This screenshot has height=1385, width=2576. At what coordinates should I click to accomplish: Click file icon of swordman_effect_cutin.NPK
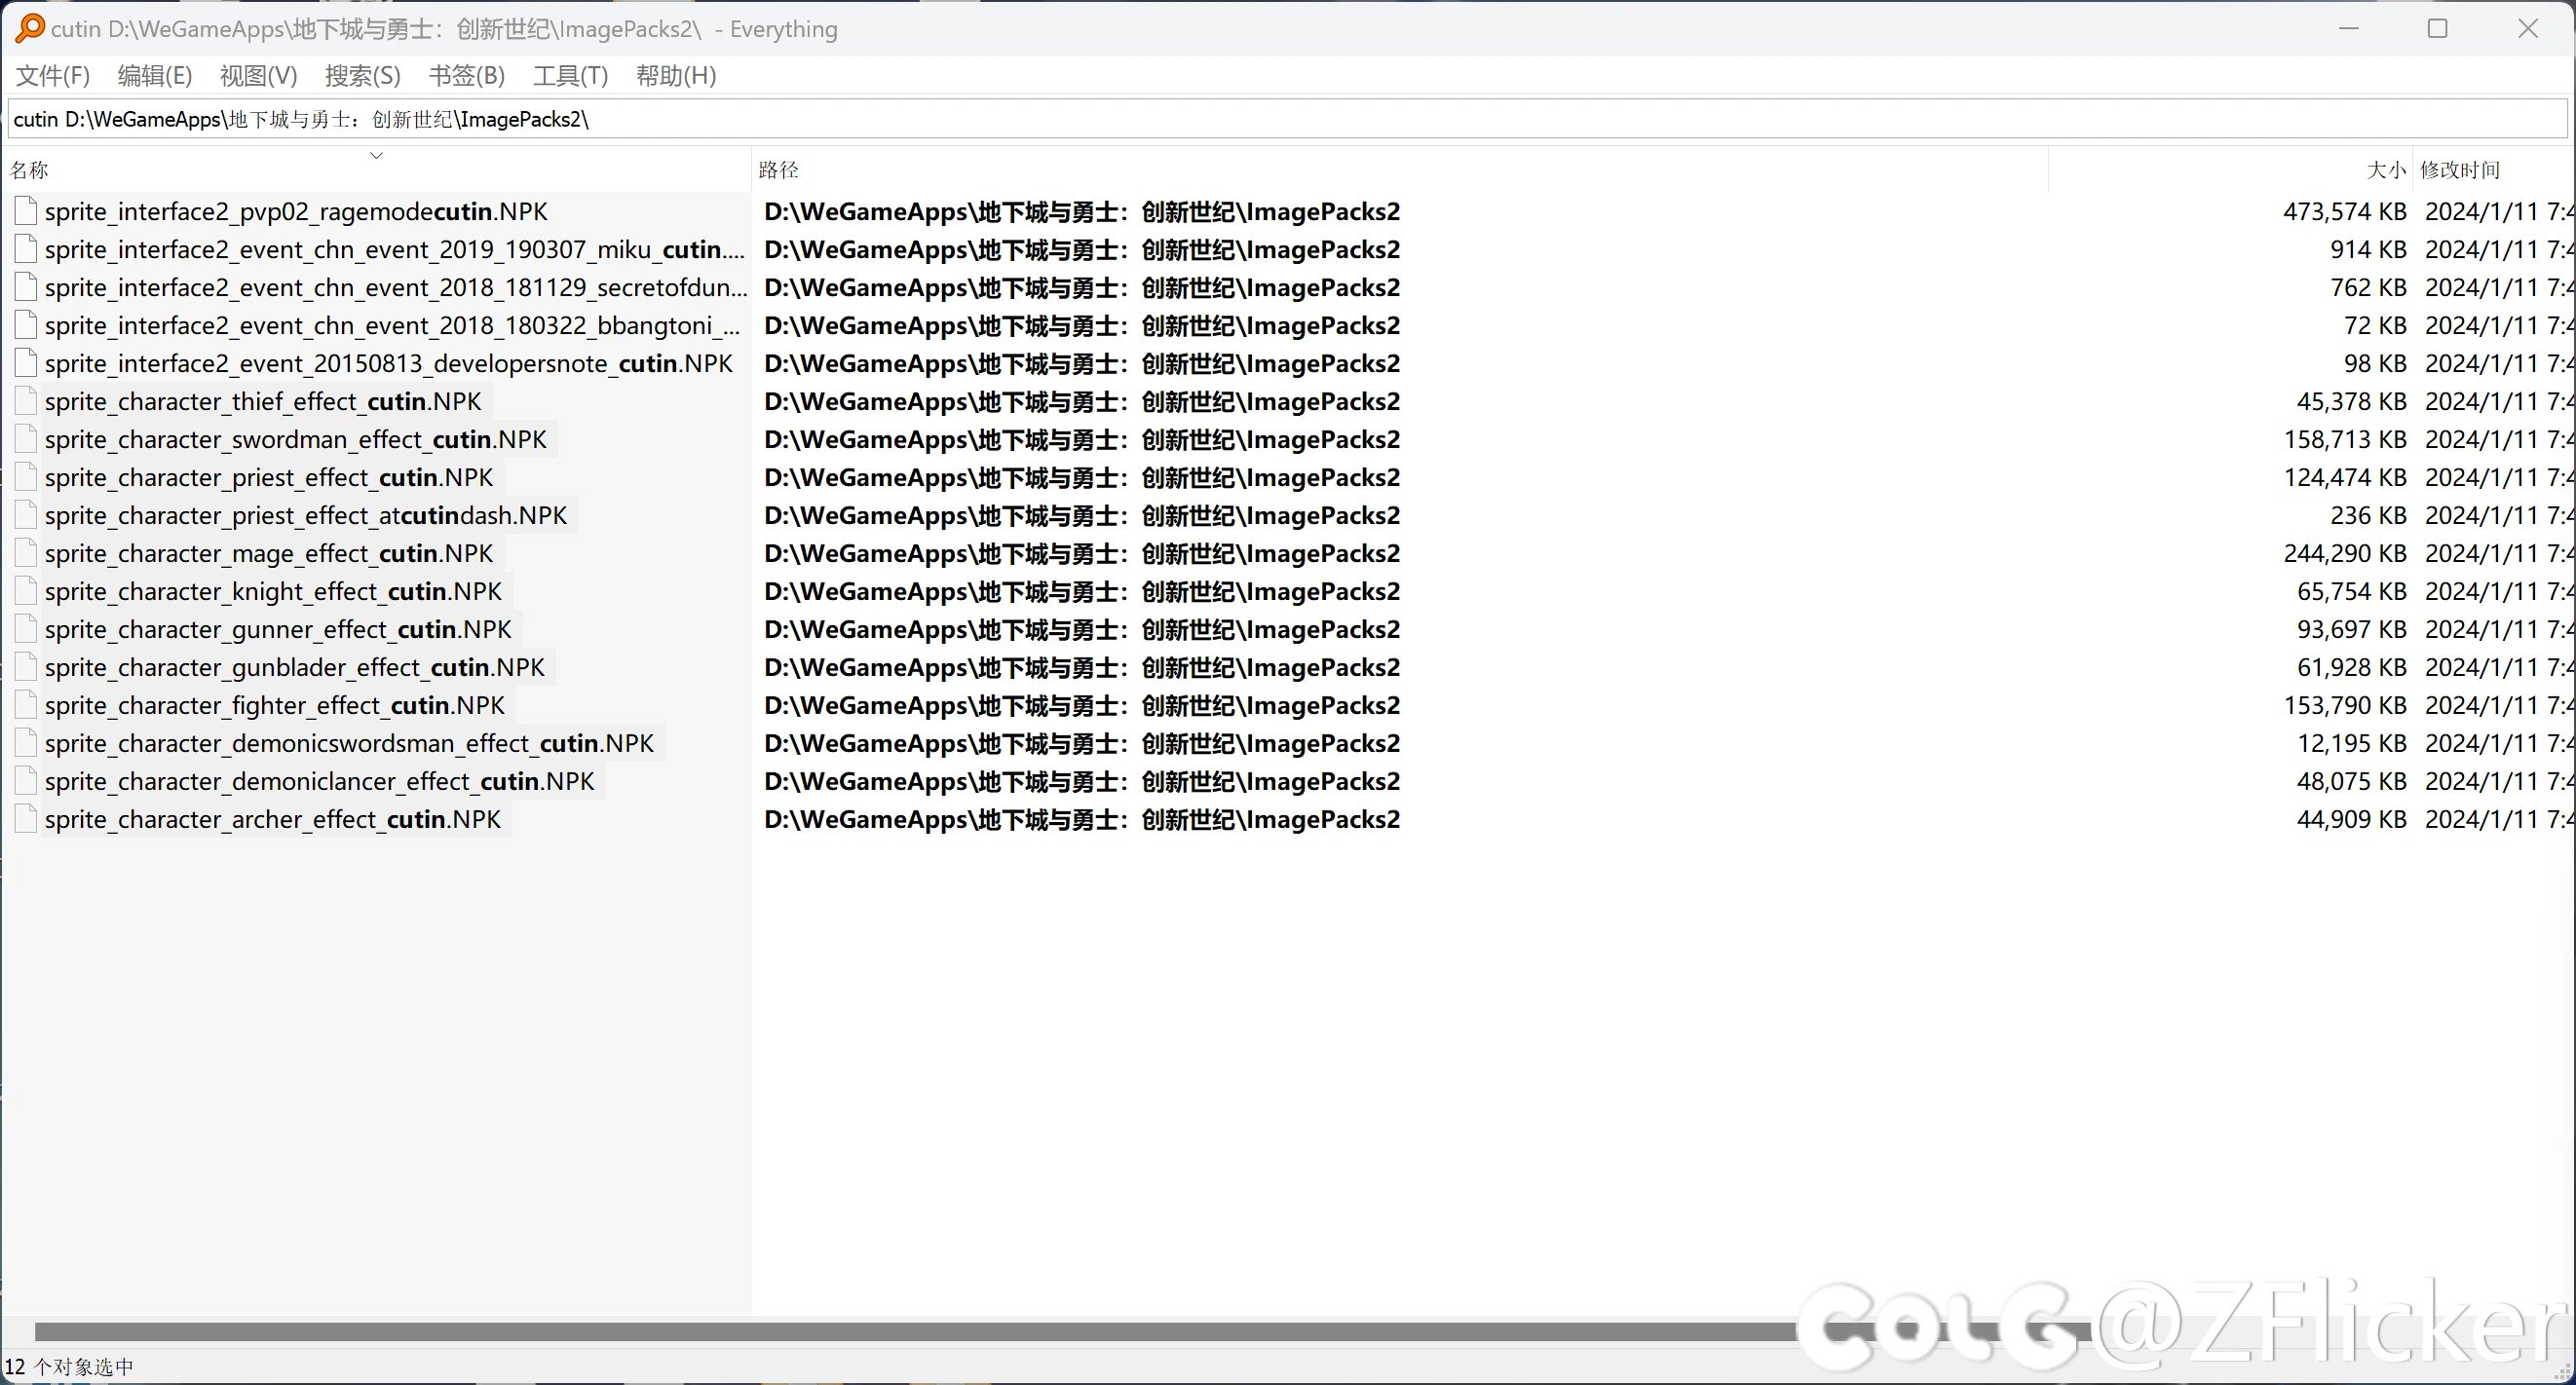coord(27,439)
